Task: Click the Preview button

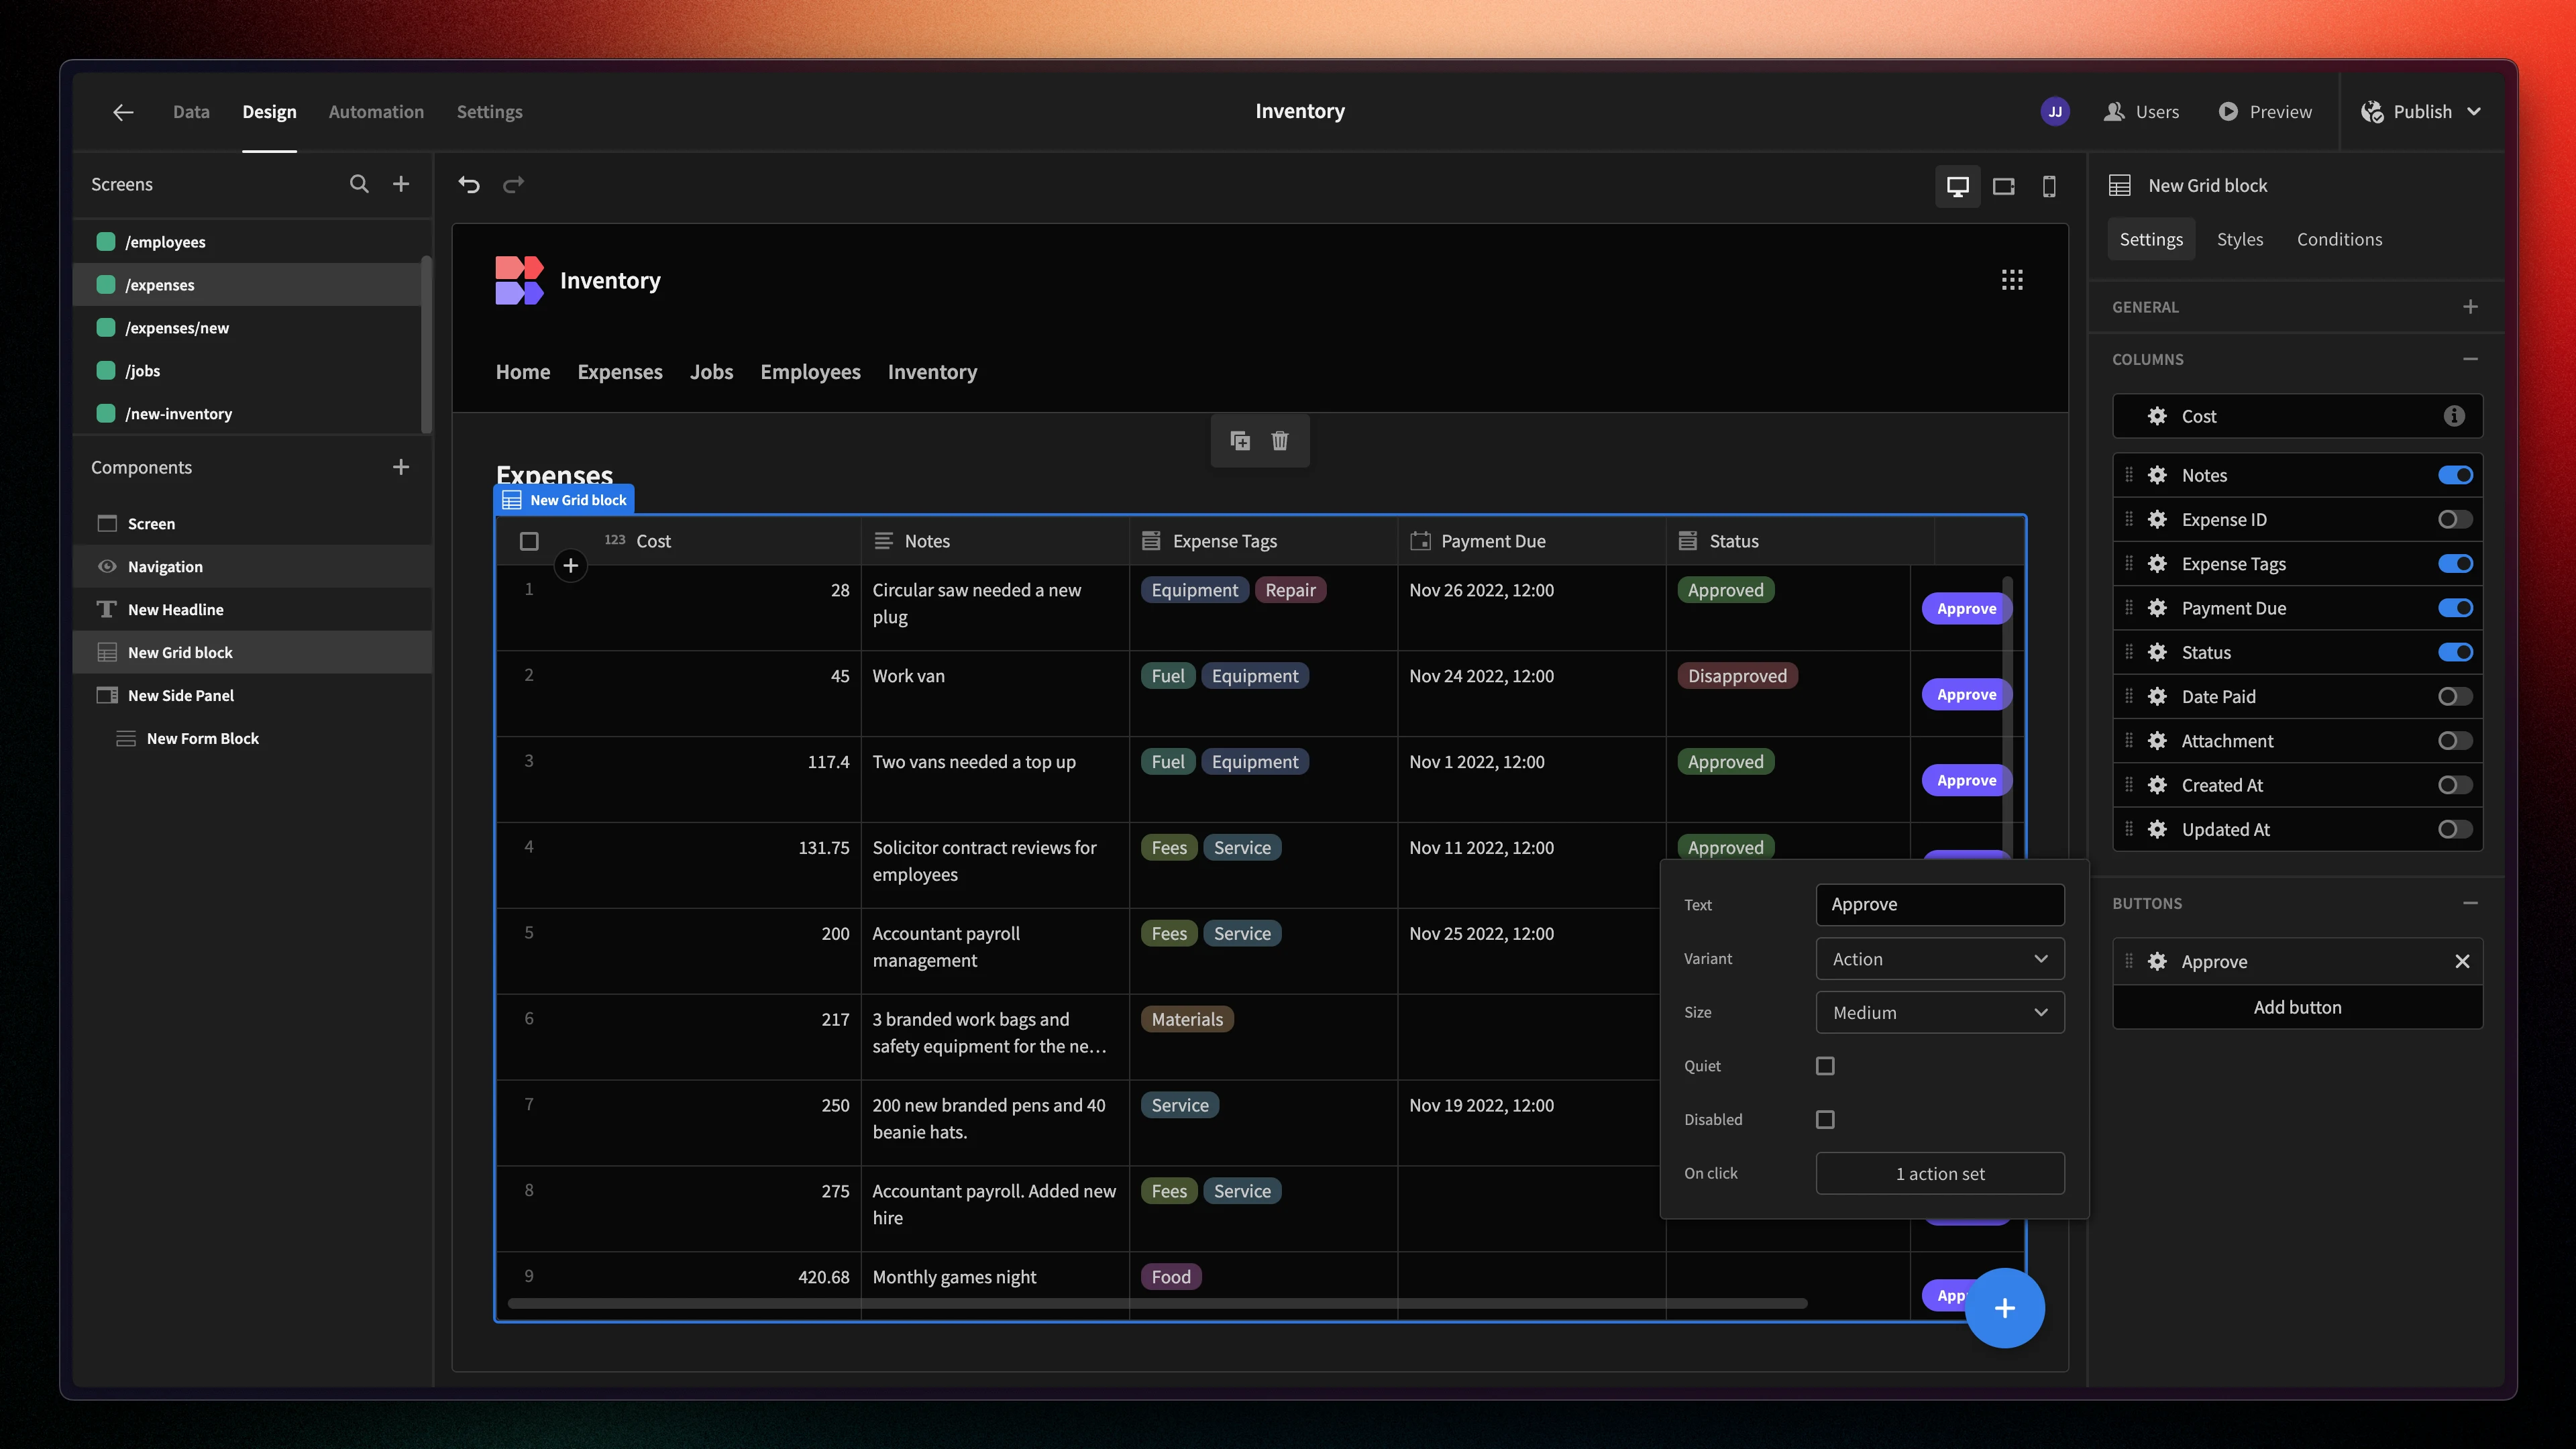Action: click(2265, 112)
